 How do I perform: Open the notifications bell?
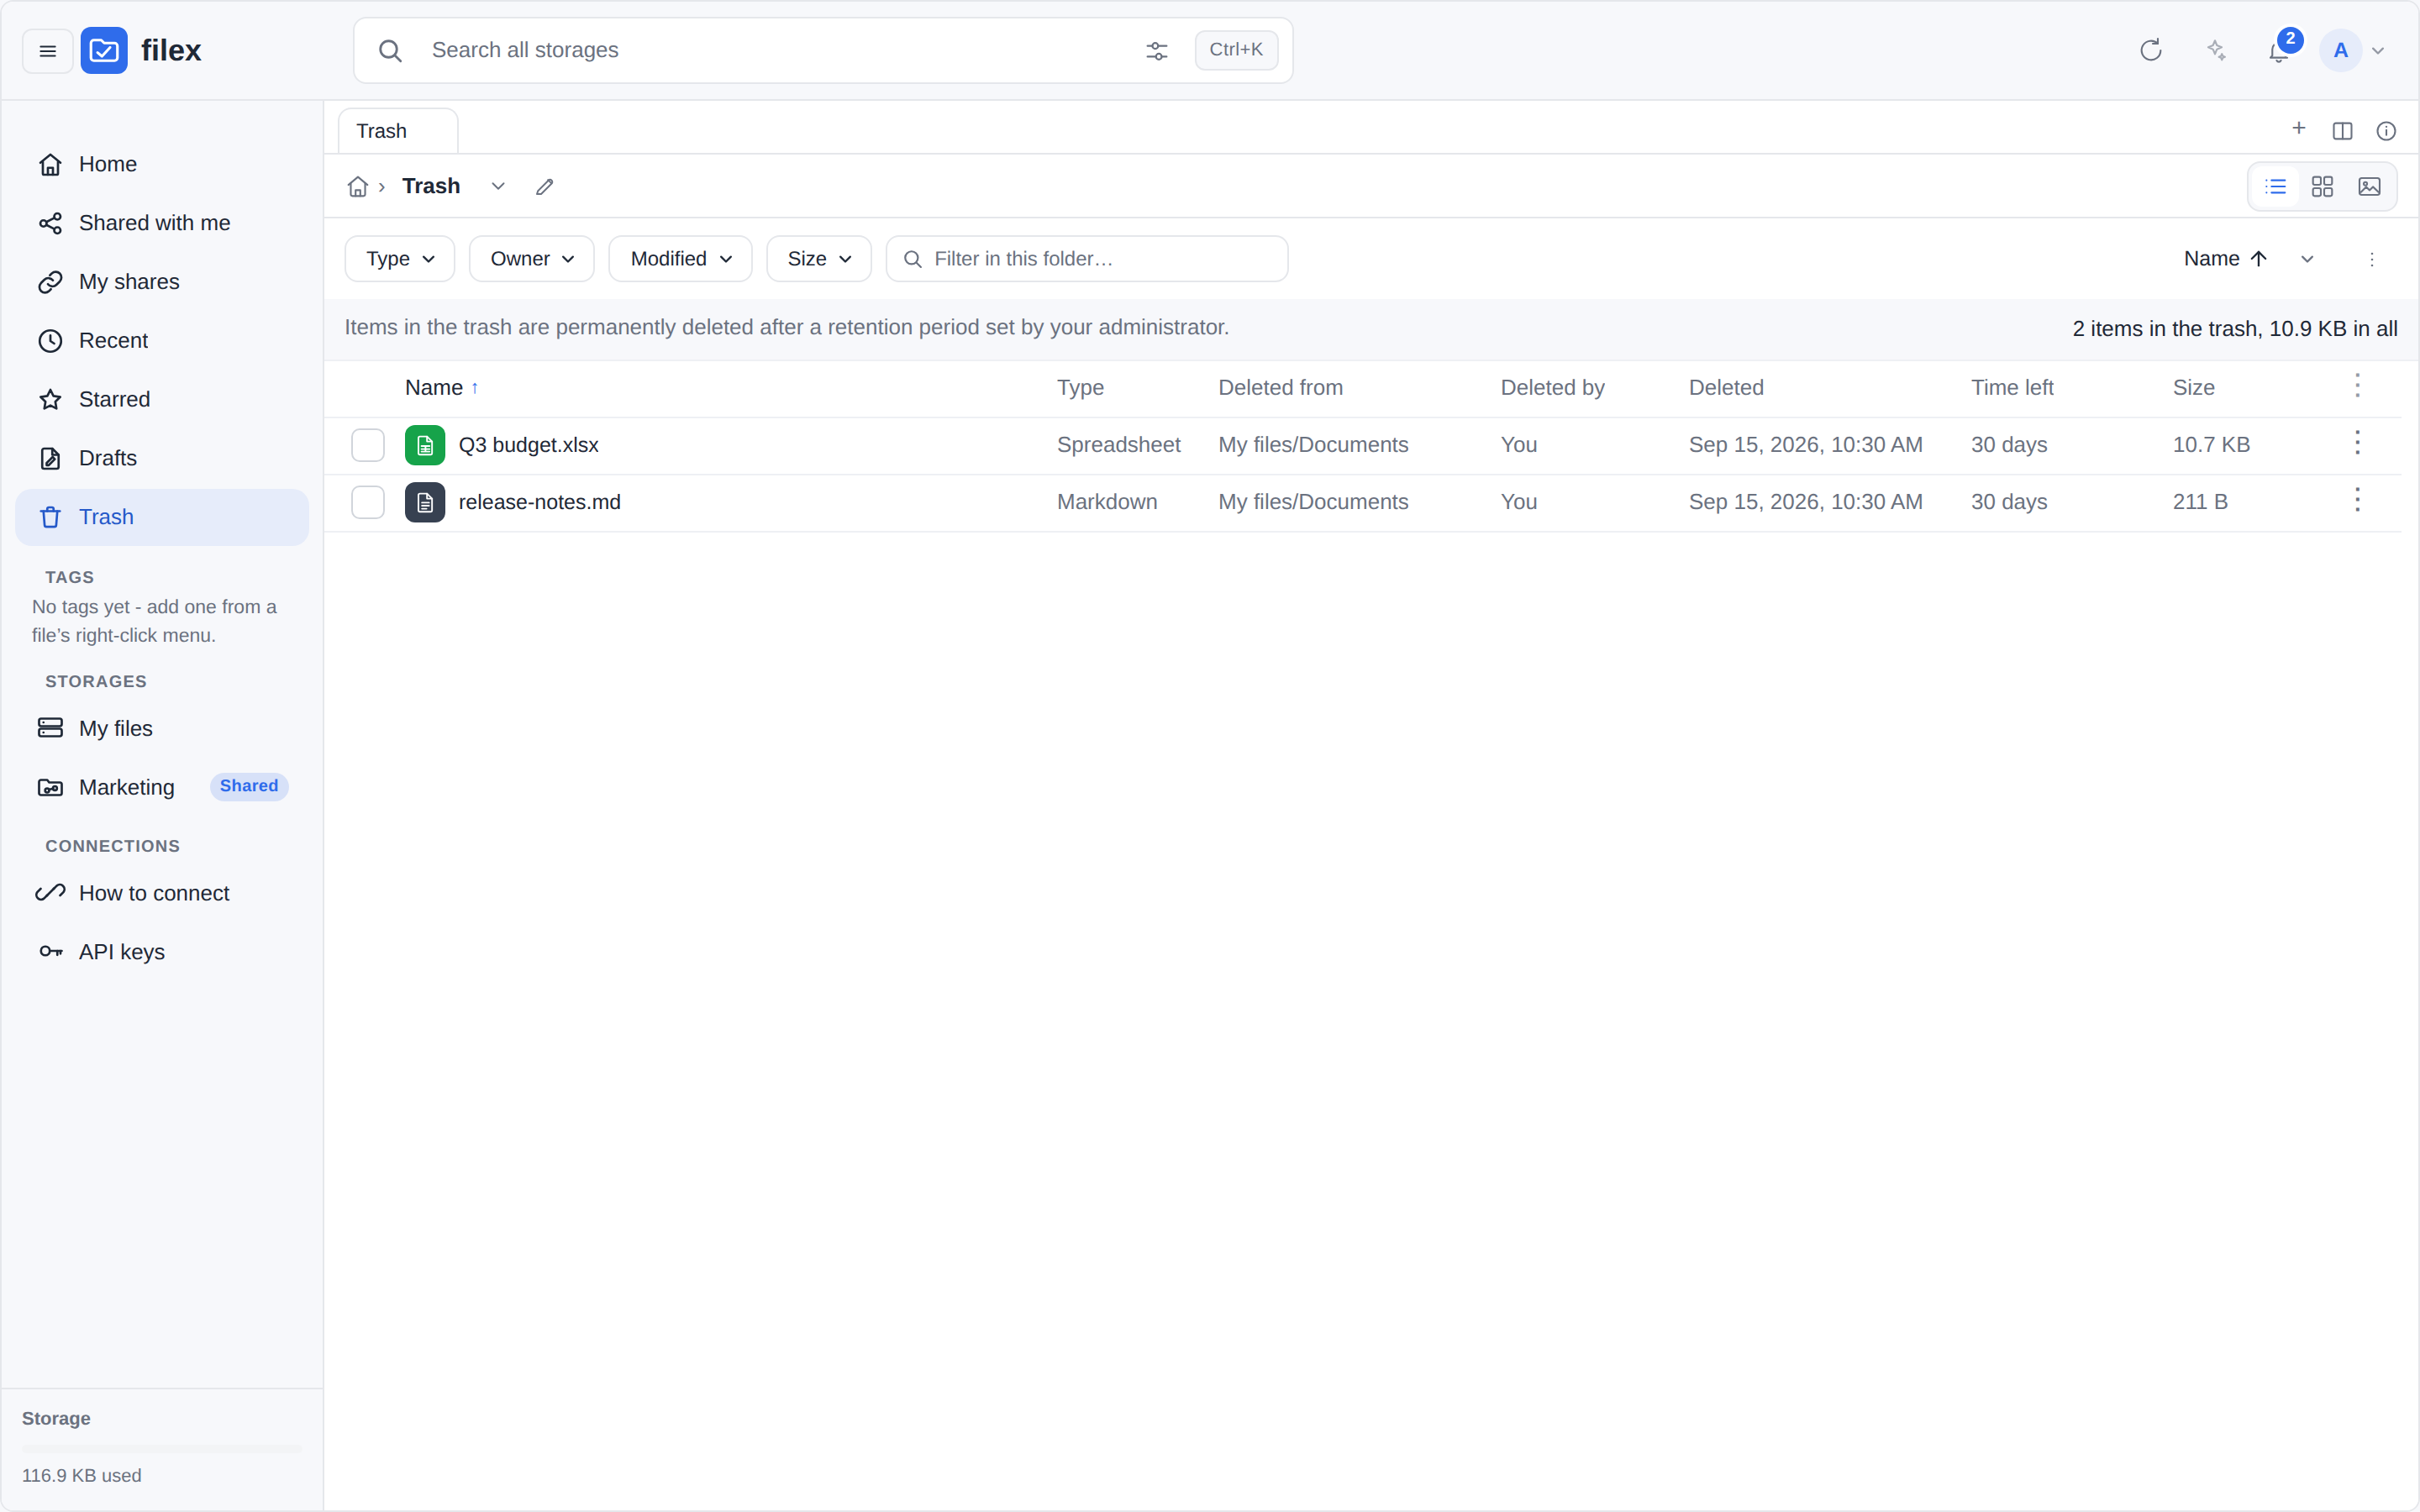click(x=2279, y=50)
